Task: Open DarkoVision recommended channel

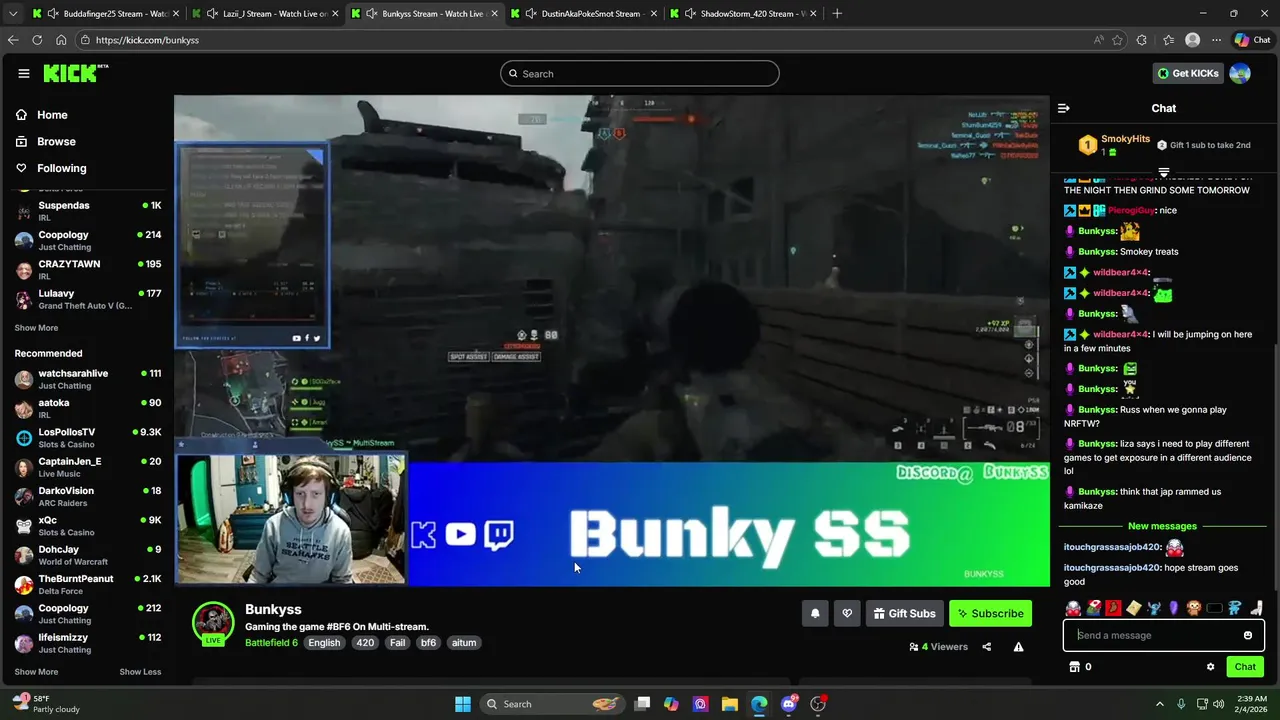Action: (x=87, y=496)
